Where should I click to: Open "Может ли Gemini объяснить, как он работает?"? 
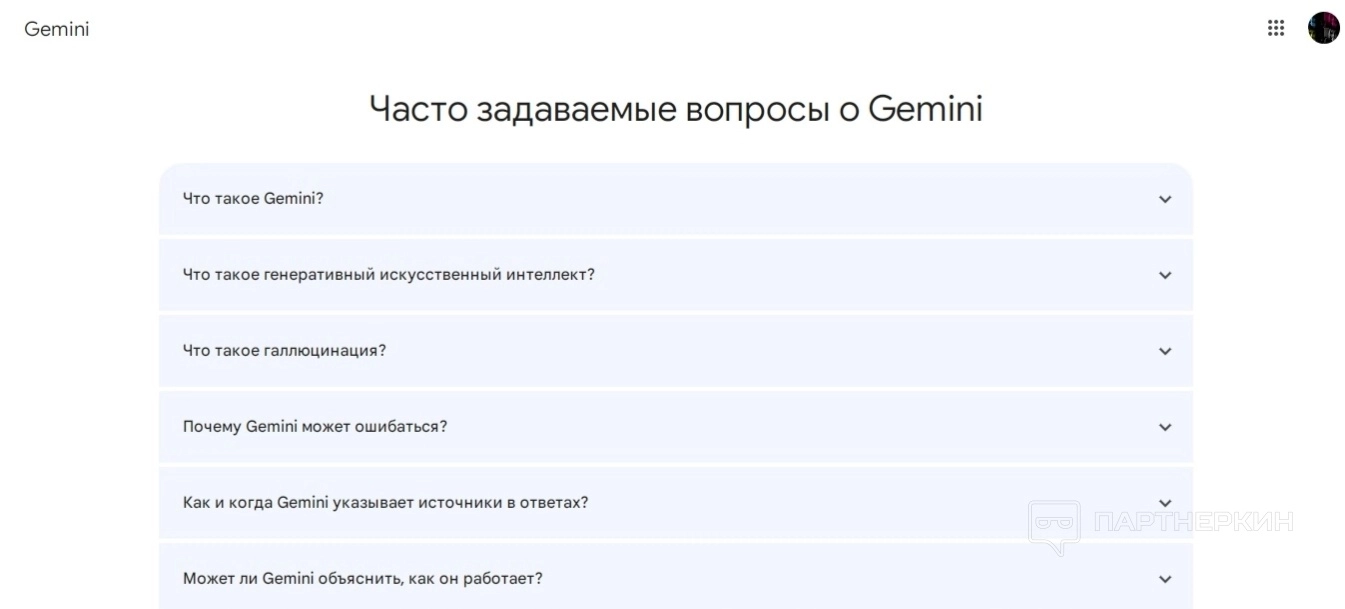[362, 578]
